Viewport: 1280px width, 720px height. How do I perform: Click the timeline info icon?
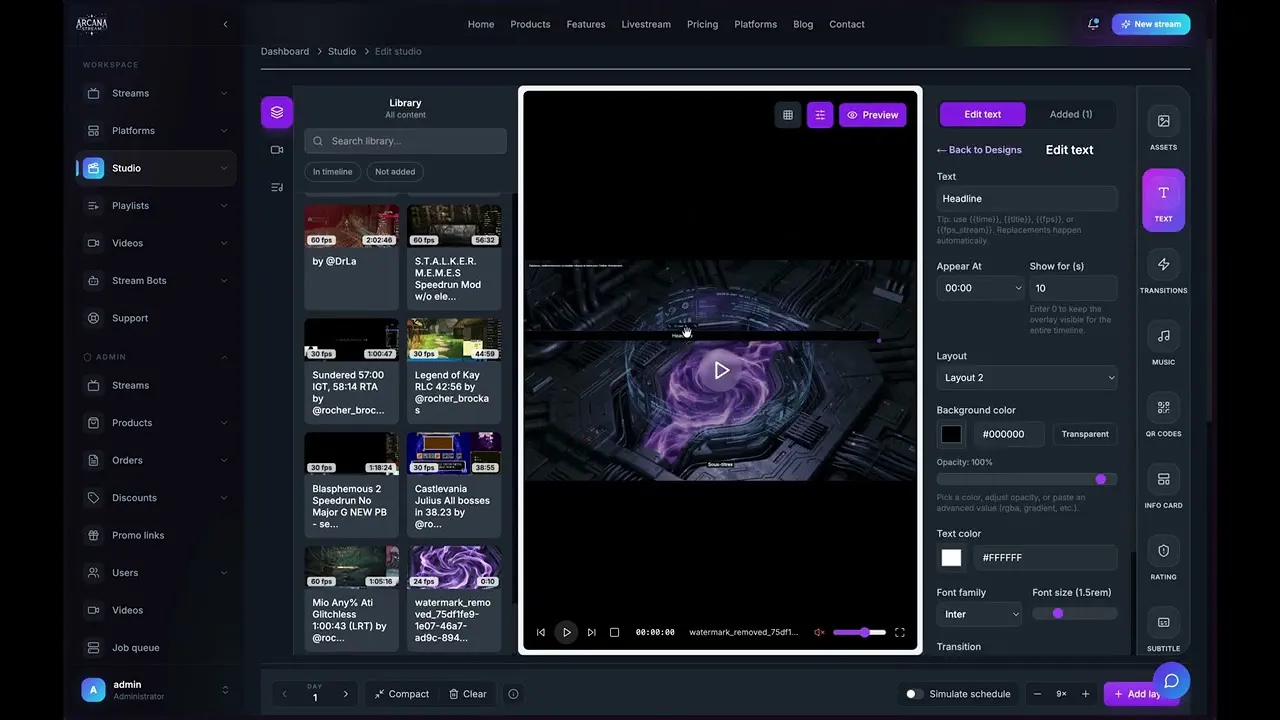[513, 694]
